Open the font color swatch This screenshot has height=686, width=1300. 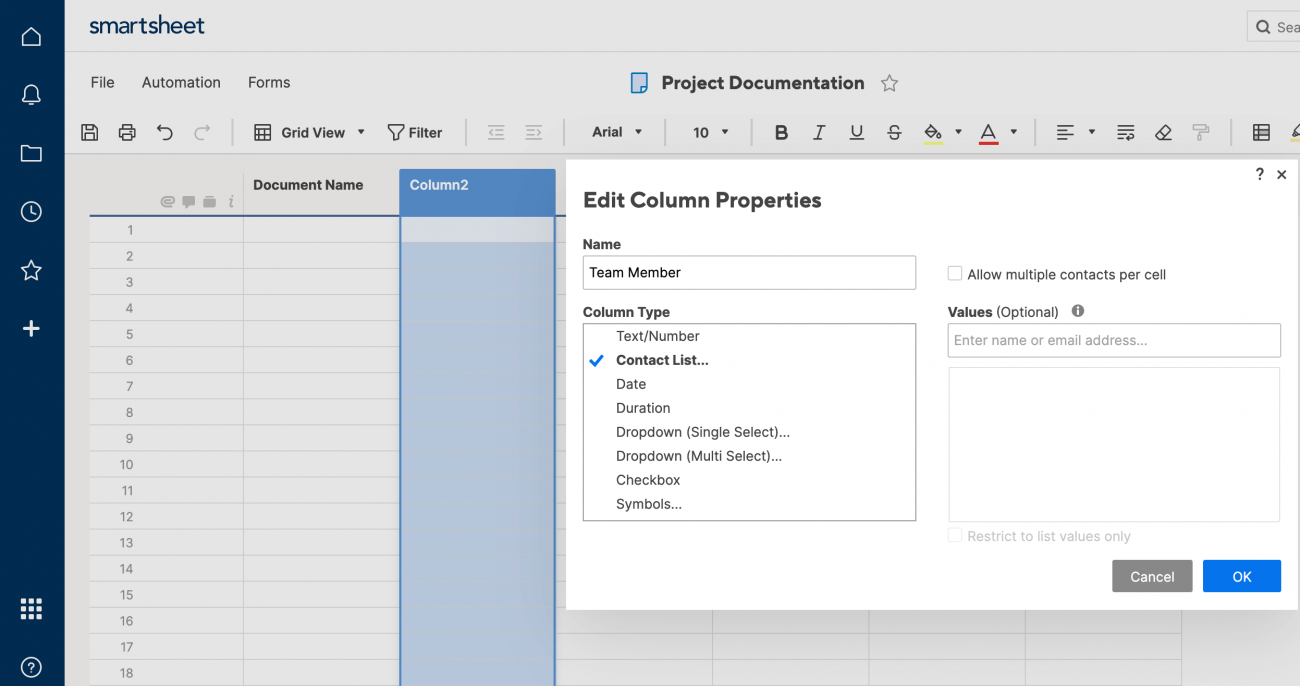(987, 131)
